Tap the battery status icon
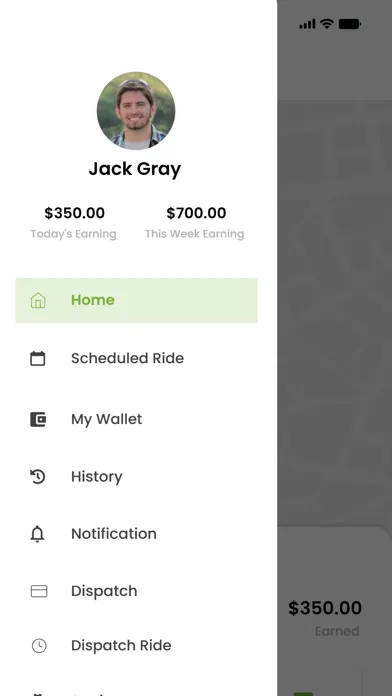 tap(350, 24)
